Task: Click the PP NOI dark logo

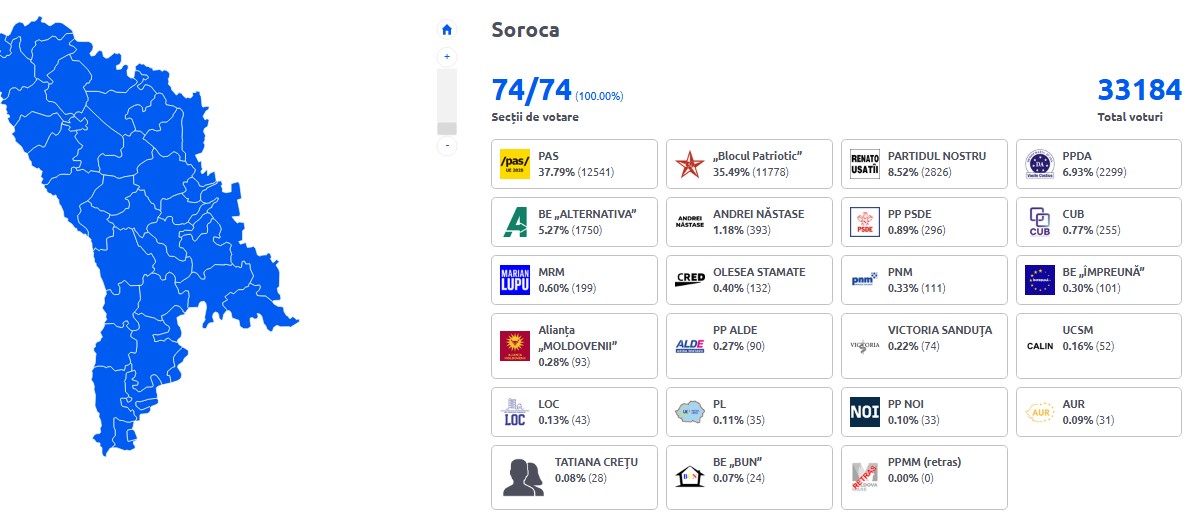Action: 865,412
